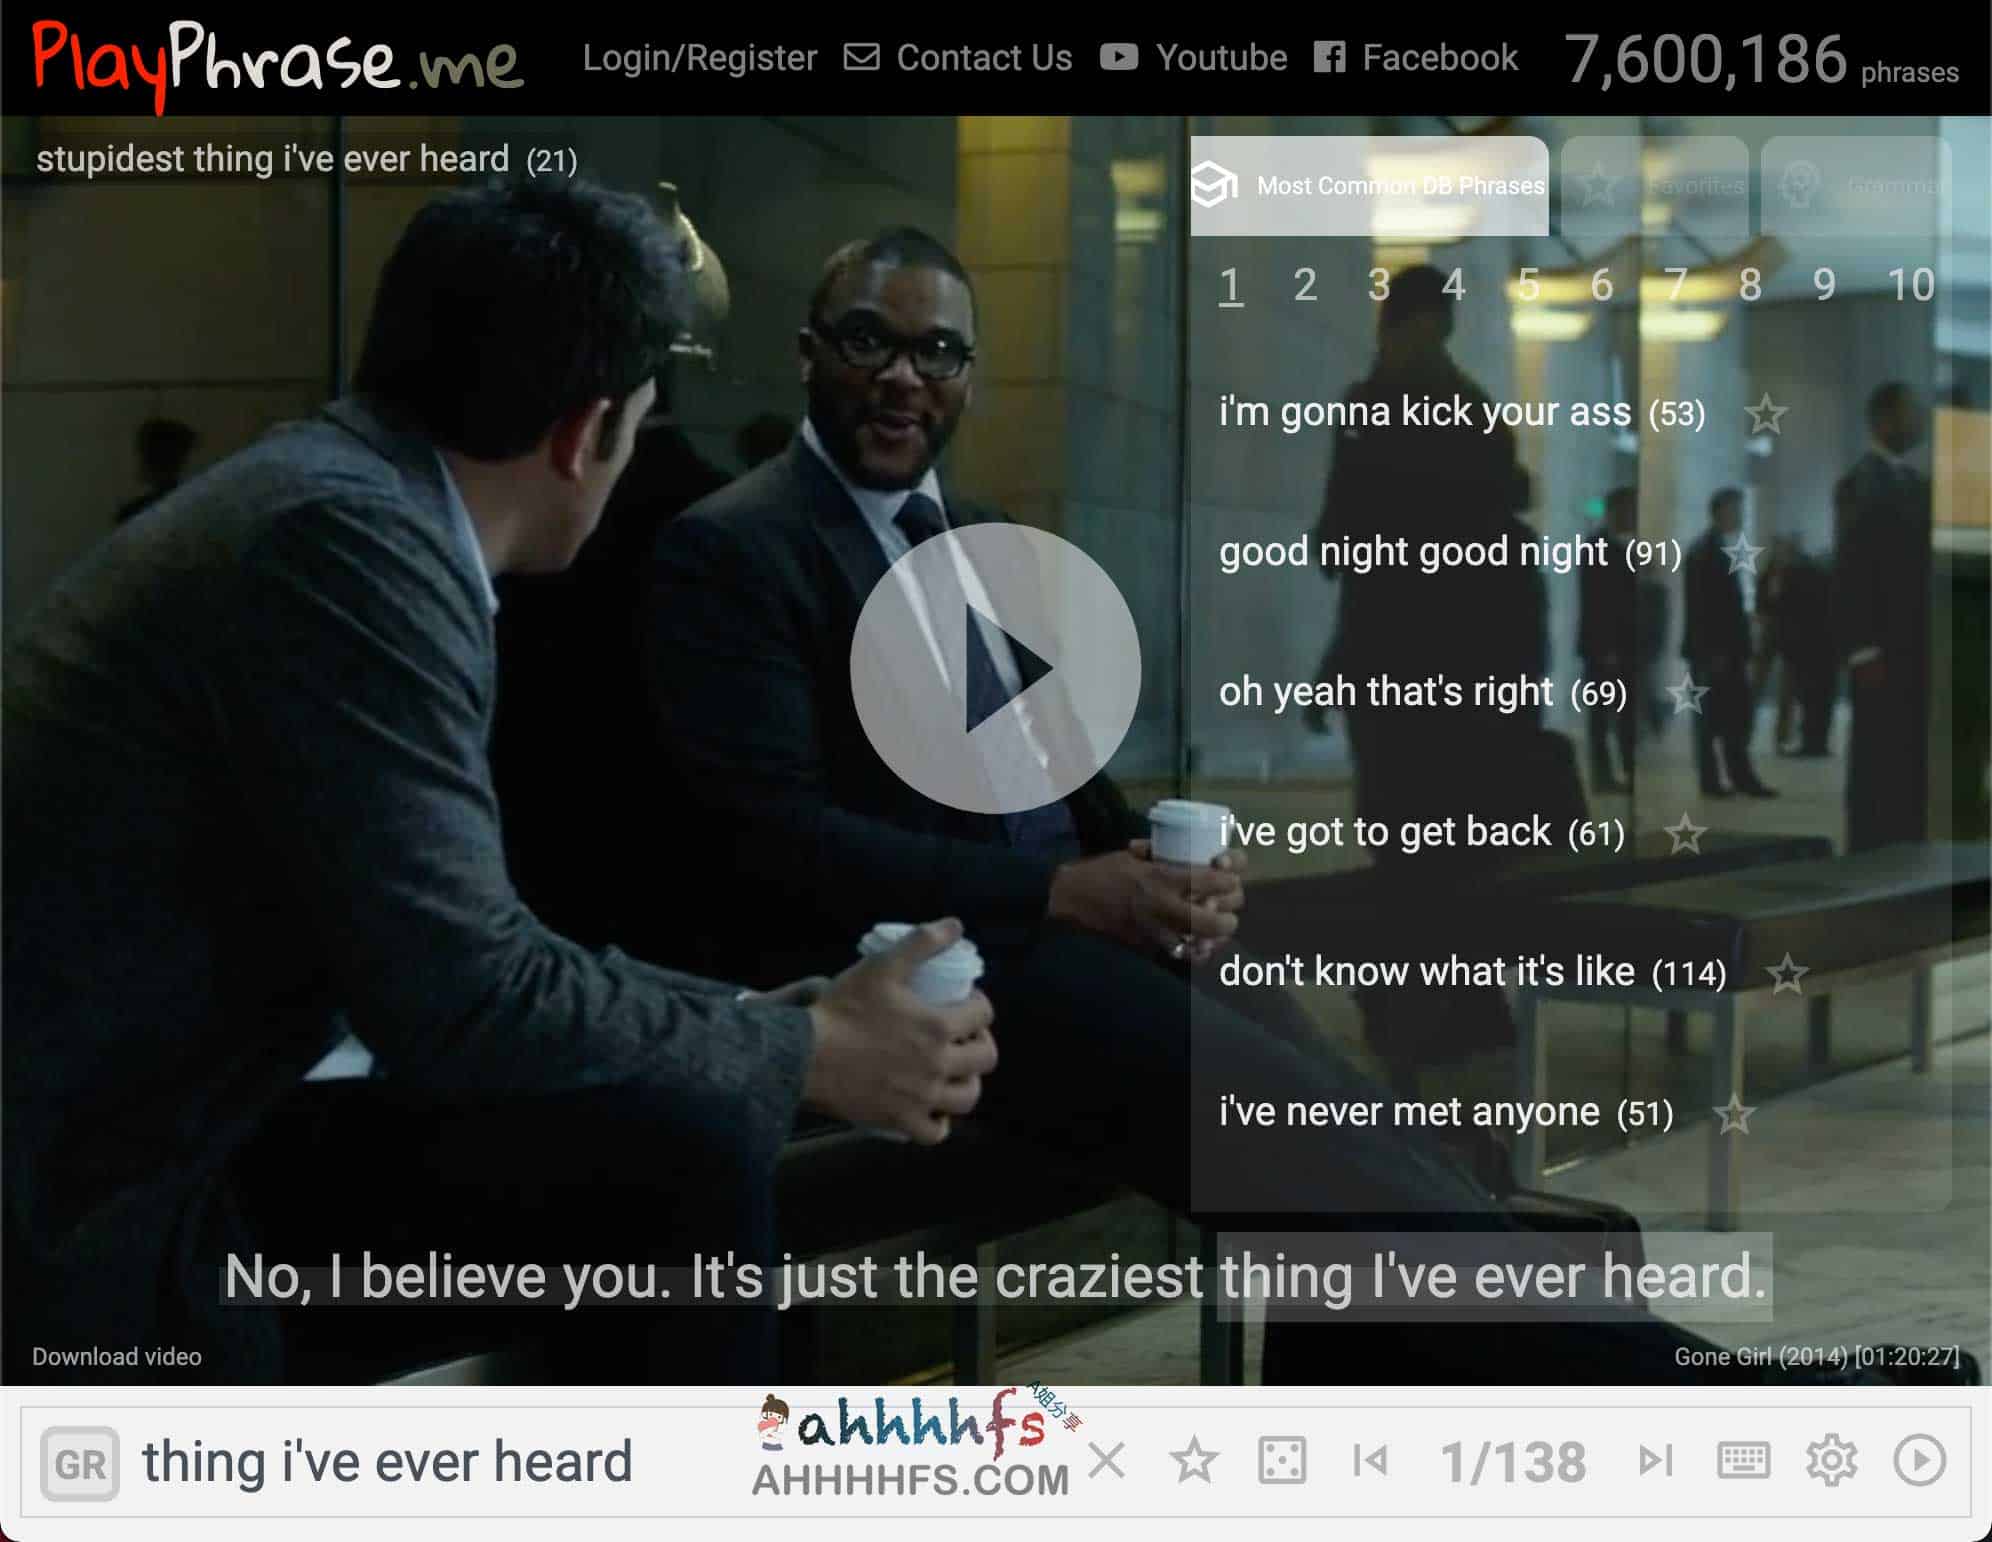Screen dimensions: 1992x1542
Task: Click the keyboard layout toggle icon
Action: [x=1746, y=1460]
